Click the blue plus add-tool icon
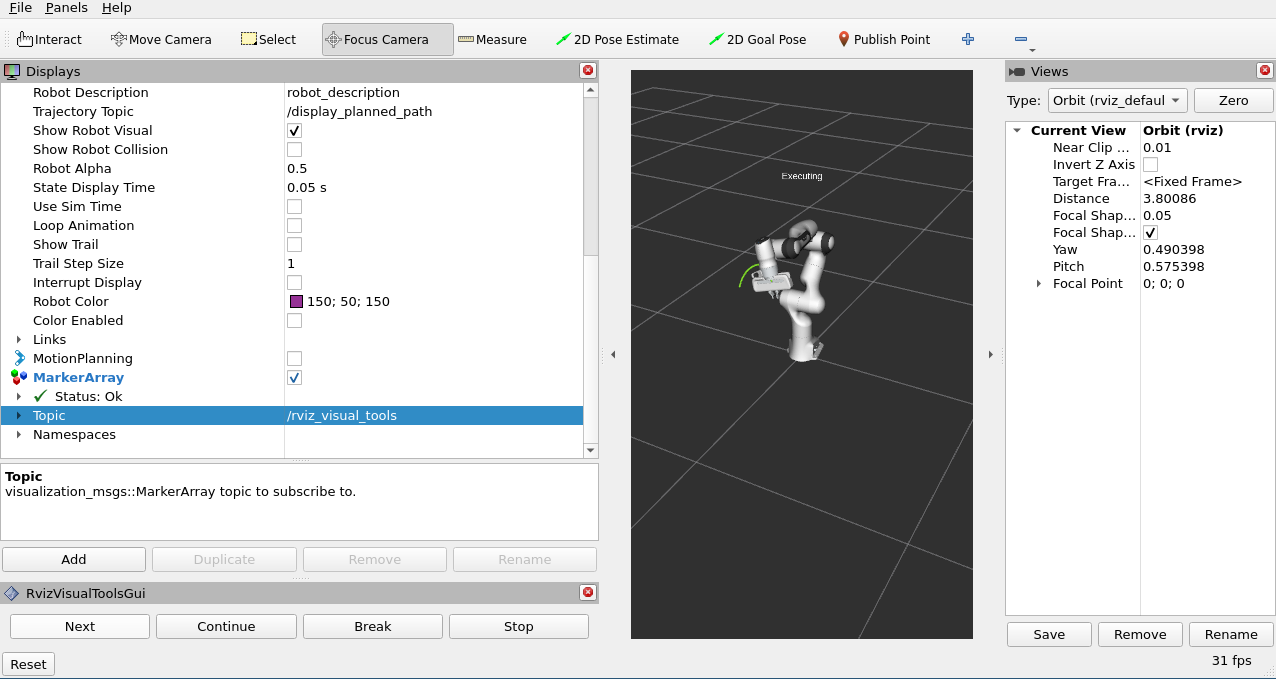The height and width of the screenshot is (679, 1276). (967, 39)
